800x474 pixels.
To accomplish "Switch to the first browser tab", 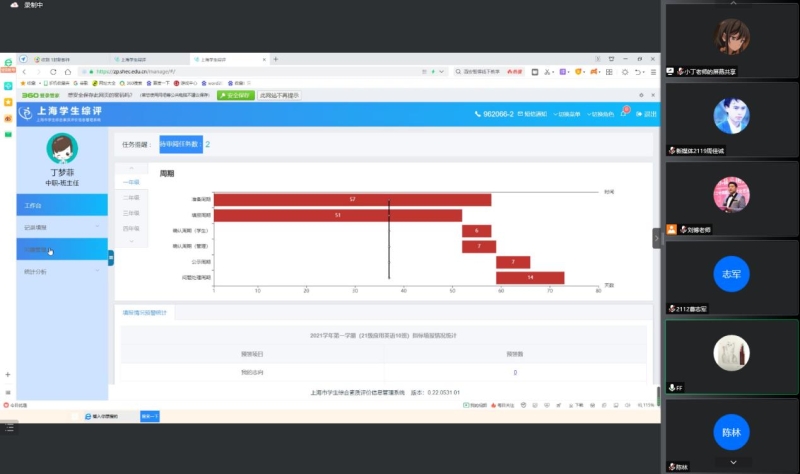I will 69,60.
